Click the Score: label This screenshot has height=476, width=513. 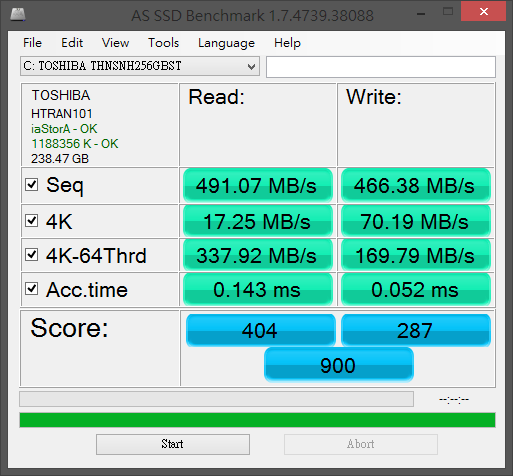69,328
